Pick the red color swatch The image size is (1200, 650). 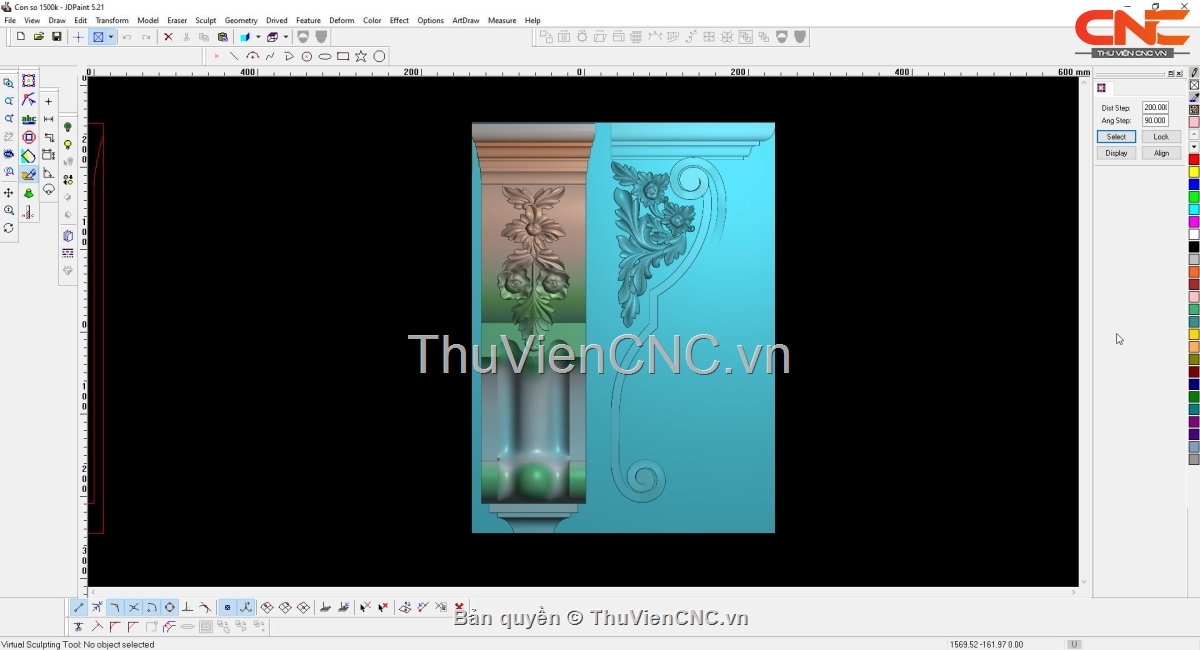pyautogui.click(x=1194, y=160)
